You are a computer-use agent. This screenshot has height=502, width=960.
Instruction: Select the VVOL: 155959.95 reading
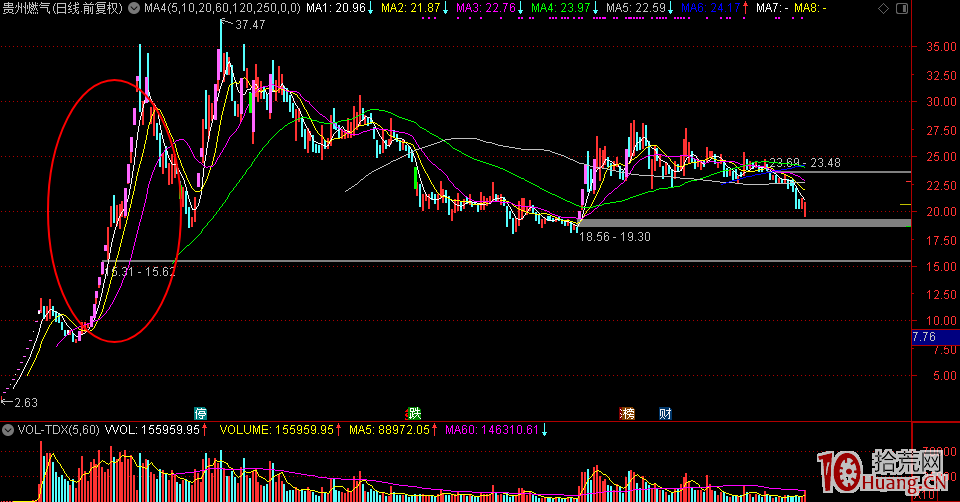point(152,430)
